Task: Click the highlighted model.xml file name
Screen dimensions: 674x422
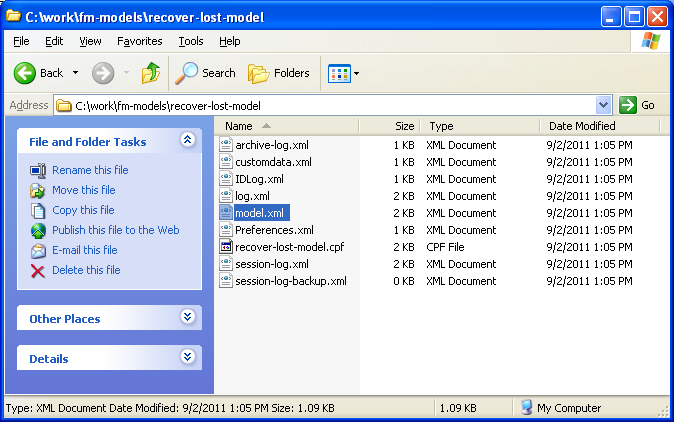Action: [x=262, y=213]
